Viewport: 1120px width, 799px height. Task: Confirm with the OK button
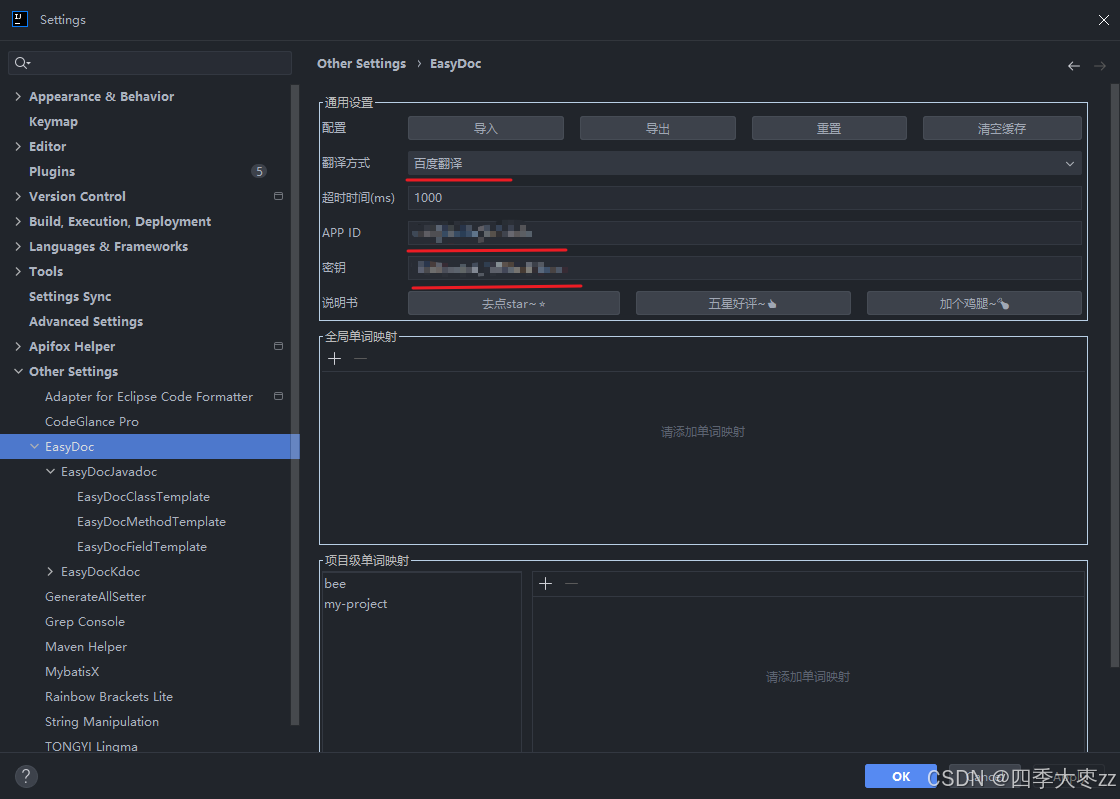pyautogui.click(x=901, y=776)
